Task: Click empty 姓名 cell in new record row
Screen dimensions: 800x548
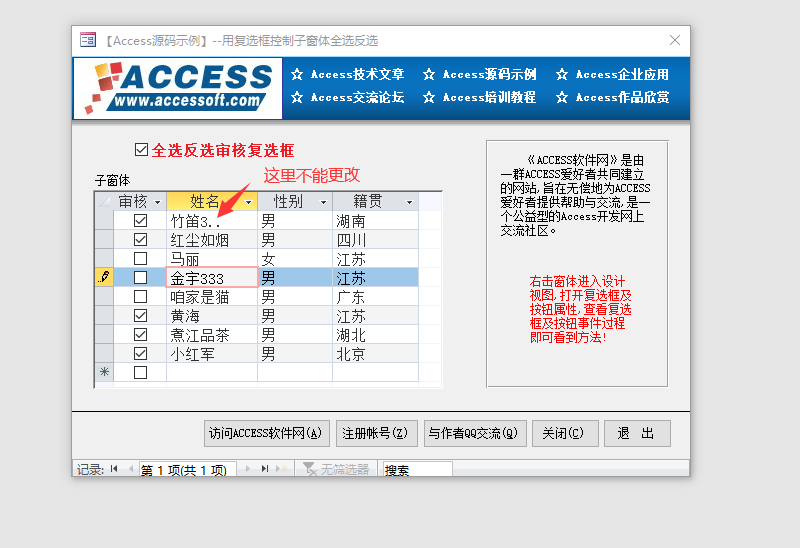Action: 212,372
